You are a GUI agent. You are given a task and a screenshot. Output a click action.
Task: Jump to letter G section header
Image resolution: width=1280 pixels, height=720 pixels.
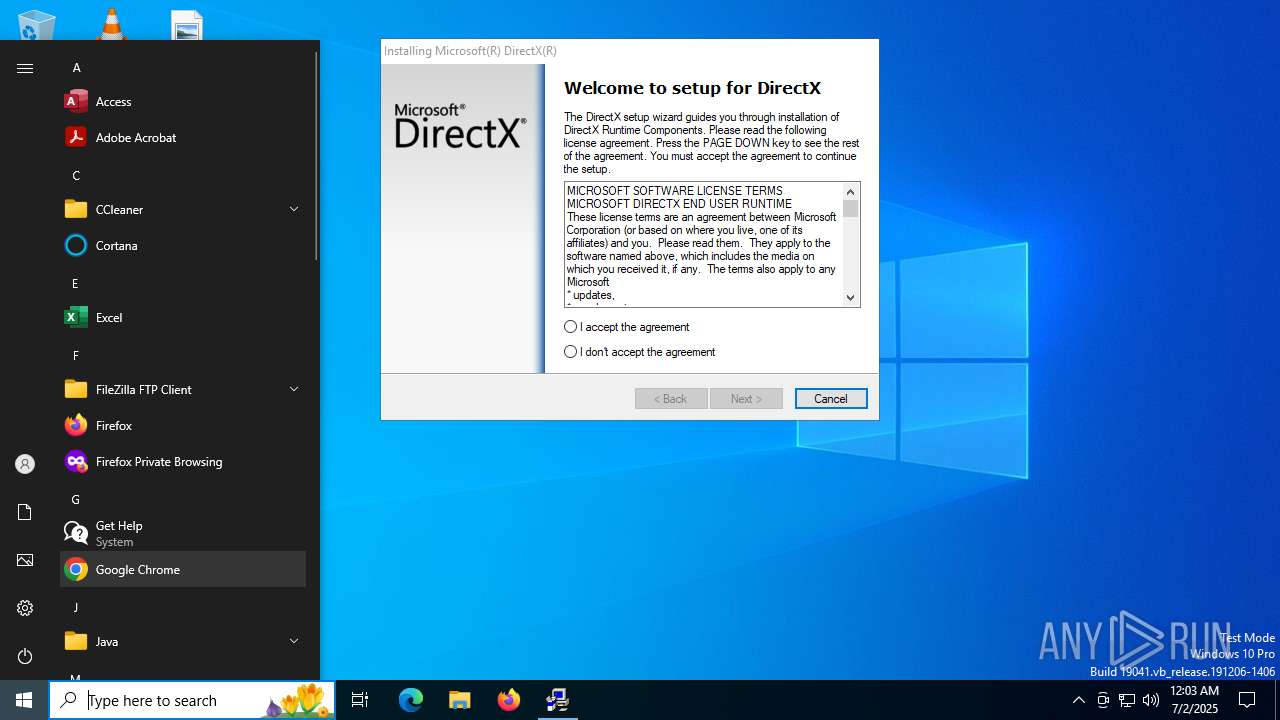(x=75, y=499)
